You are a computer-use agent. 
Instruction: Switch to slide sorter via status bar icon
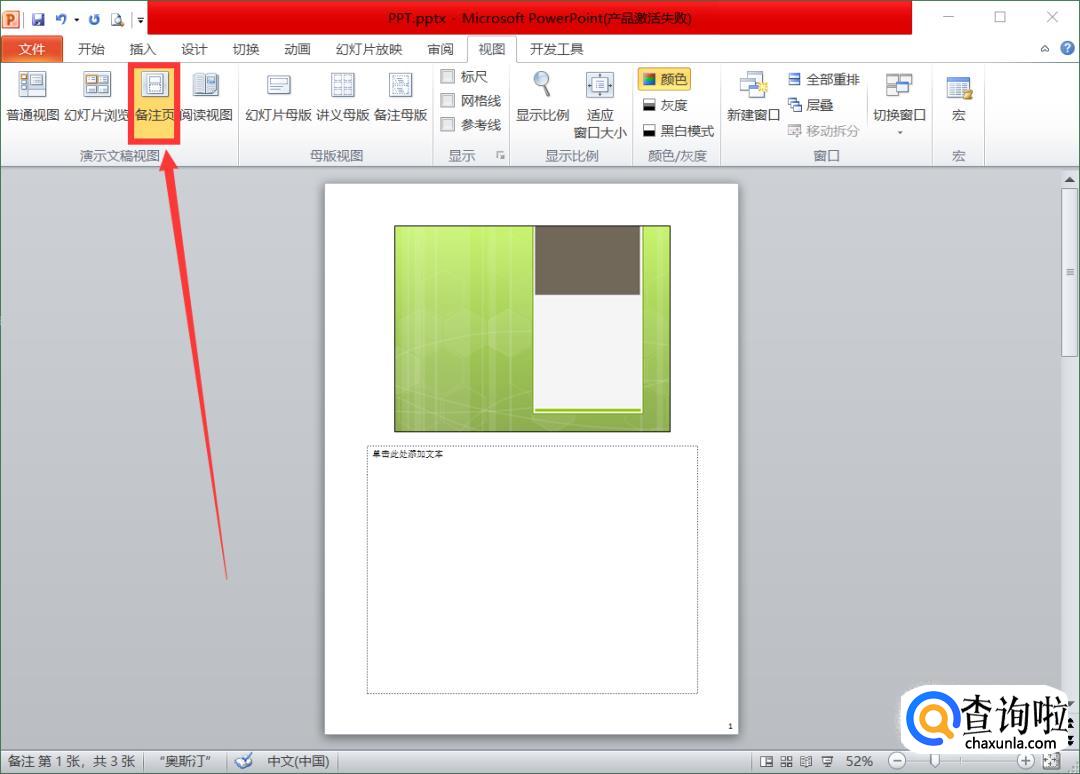coord(786,761)
